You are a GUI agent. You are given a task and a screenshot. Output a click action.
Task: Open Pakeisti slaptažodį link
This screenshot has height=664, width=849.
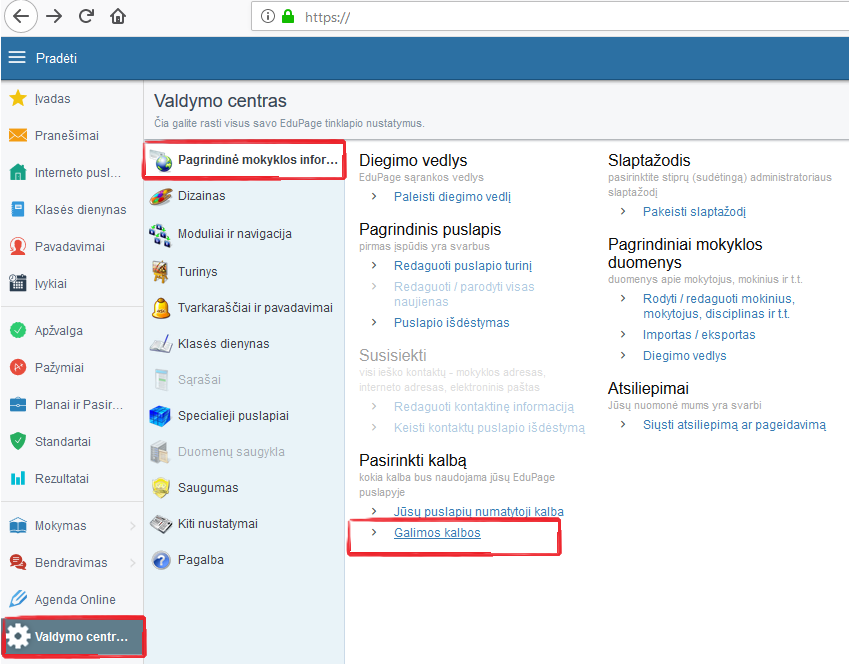694,212
